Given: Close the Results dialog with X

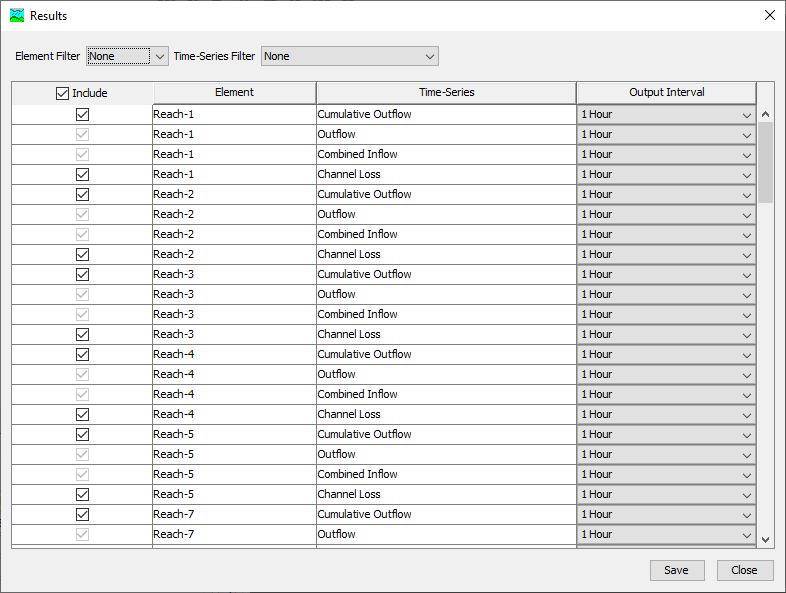Looking at the screenshot, I should point(770,15).
